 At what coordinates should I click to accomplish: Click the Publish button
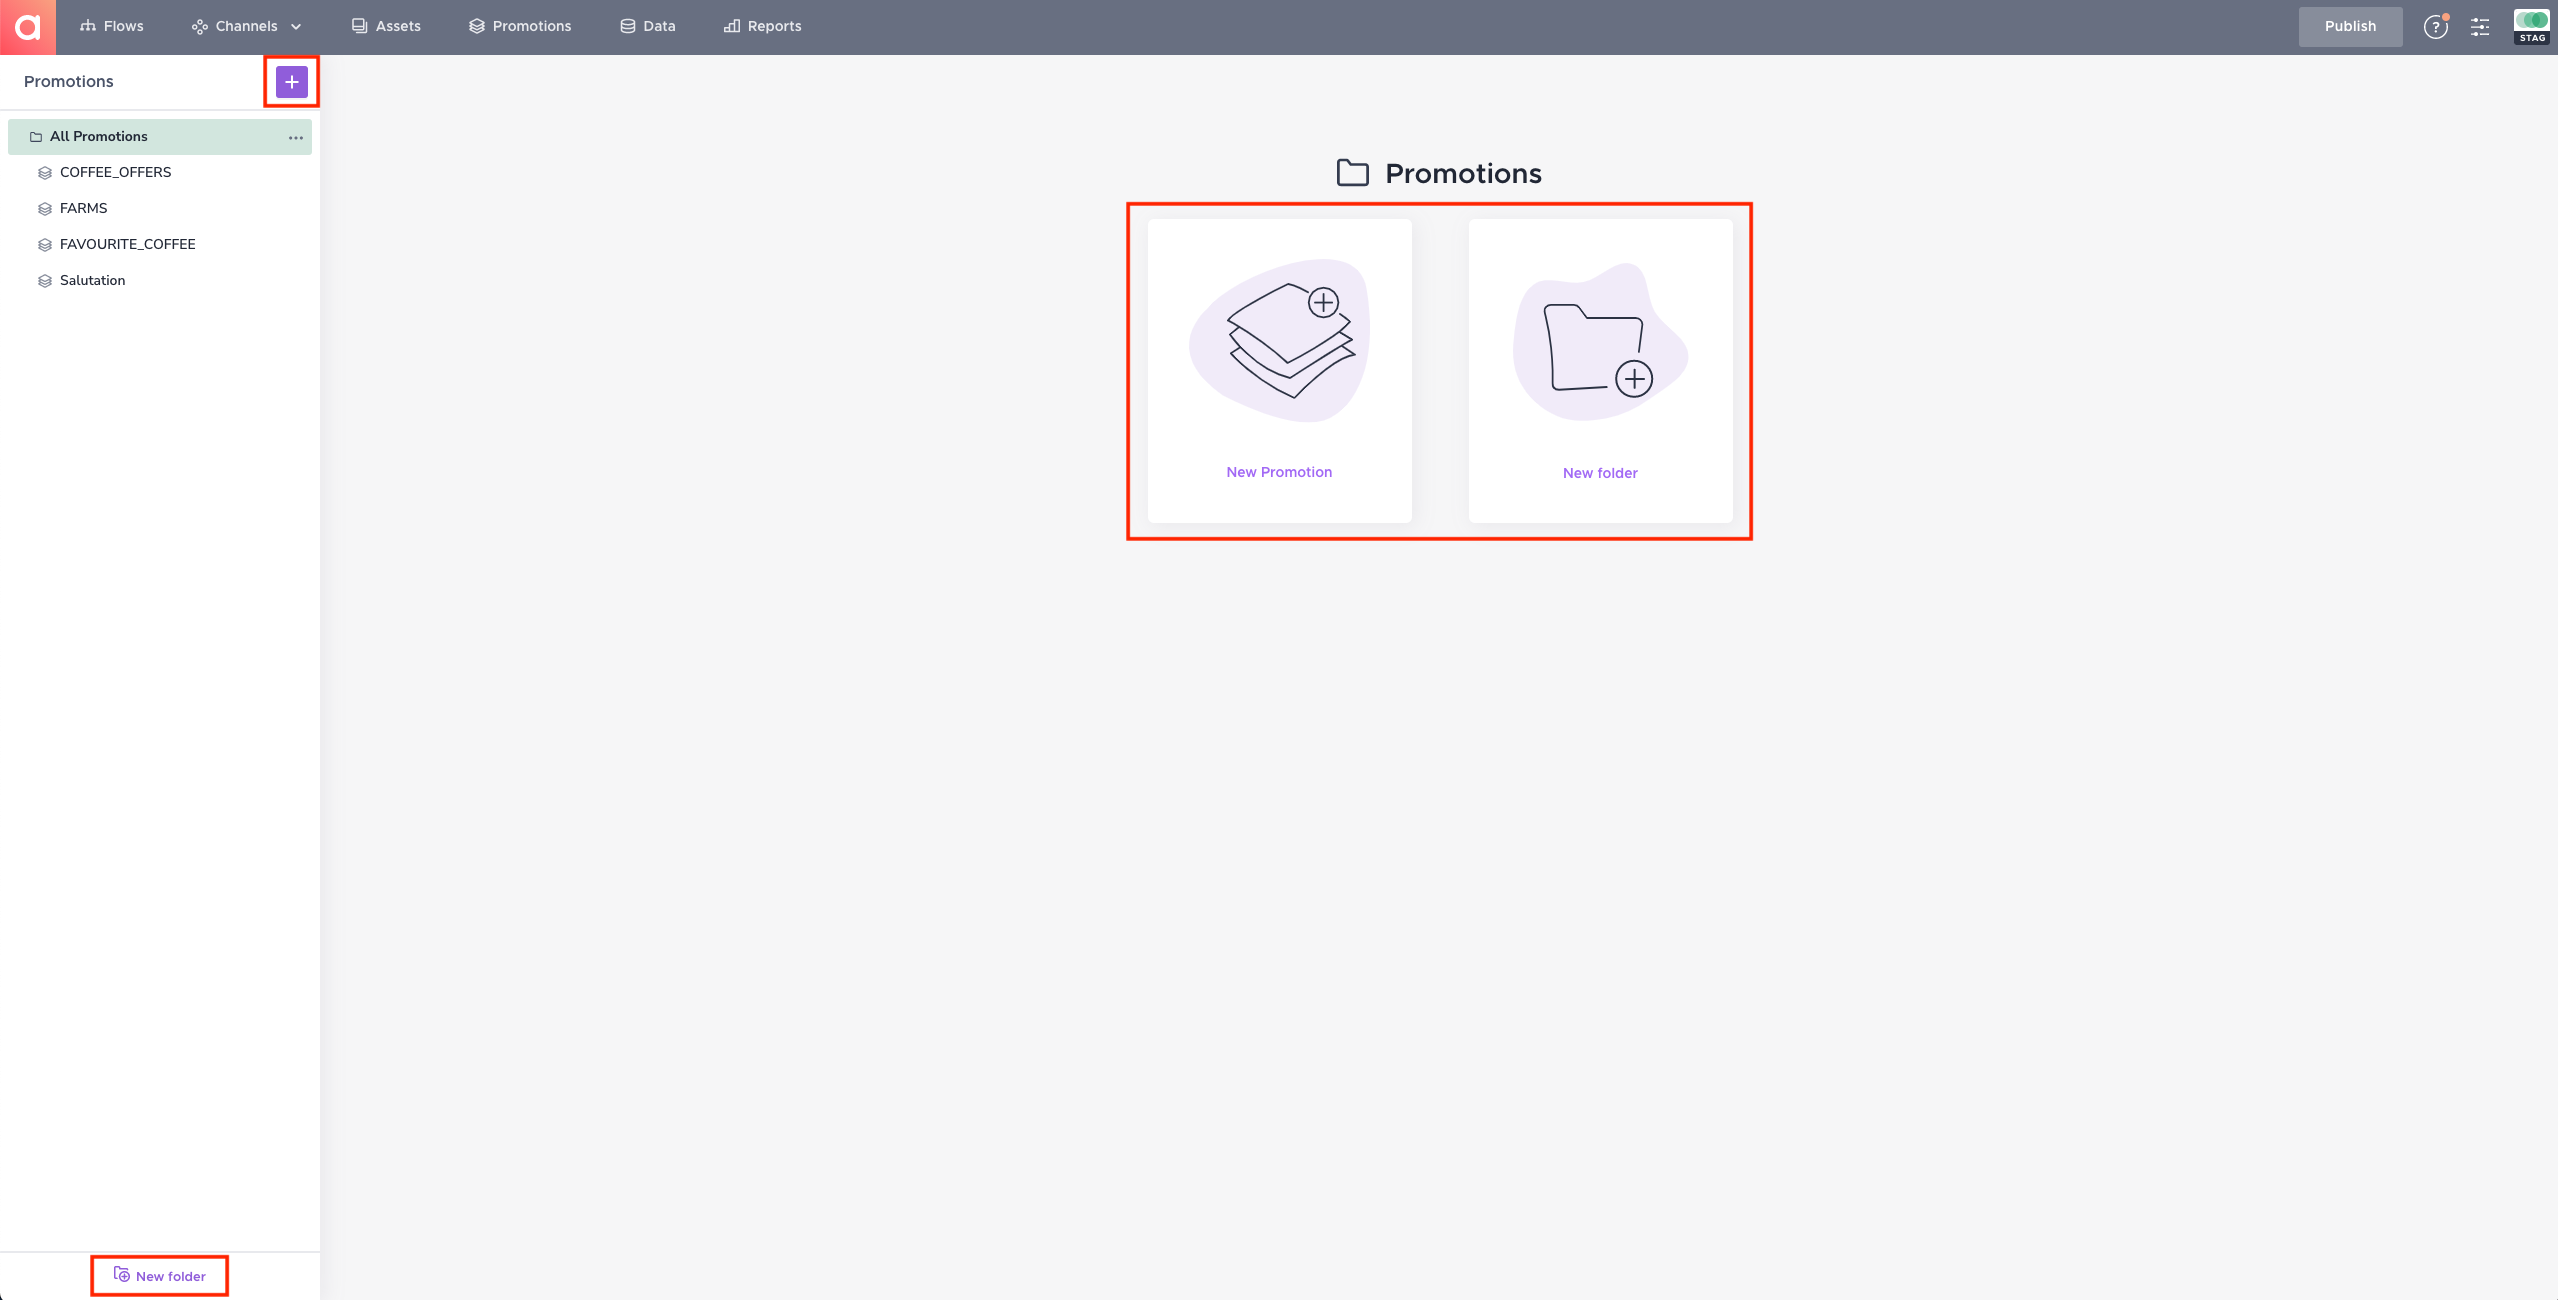(x=2350, y=26)
